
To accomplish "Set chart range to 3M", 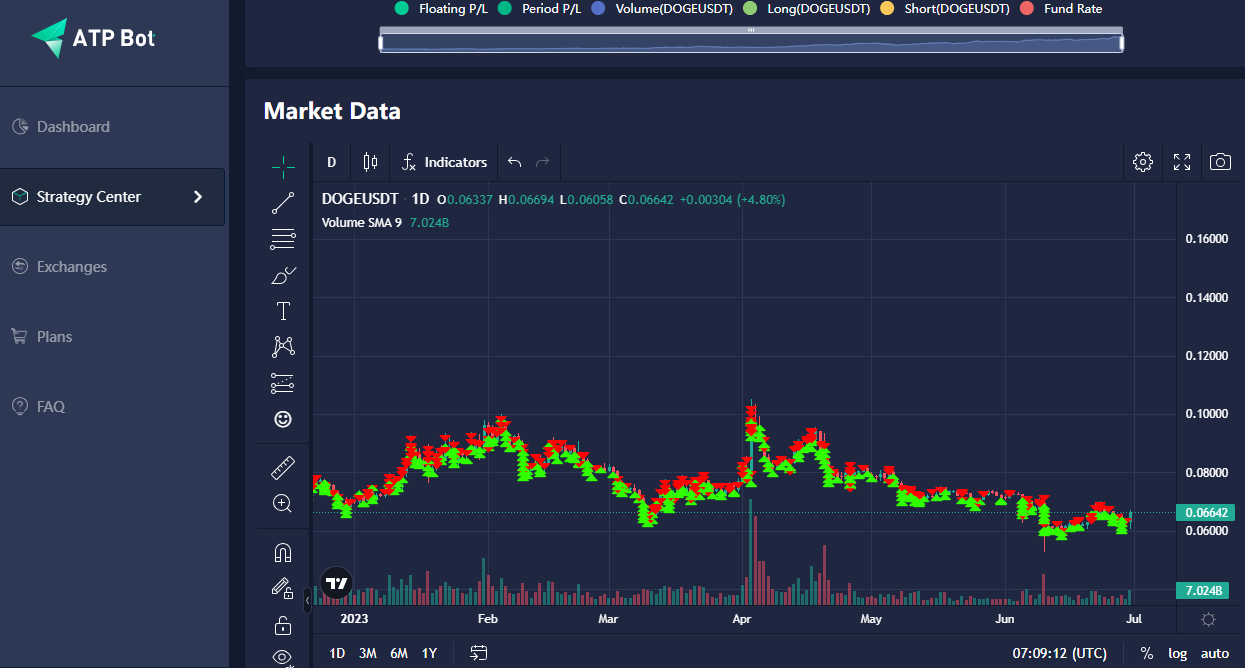I will (368, 653).
